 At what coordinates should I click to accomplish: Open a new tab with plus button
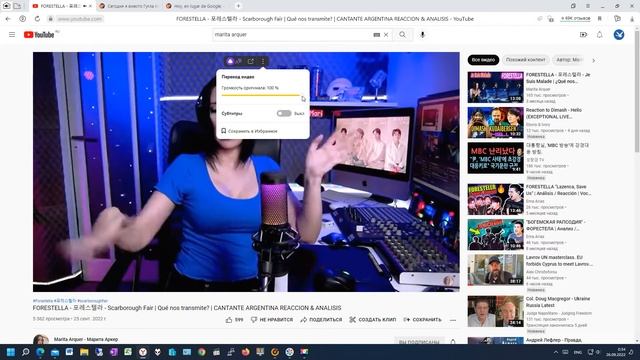(238, 6)
